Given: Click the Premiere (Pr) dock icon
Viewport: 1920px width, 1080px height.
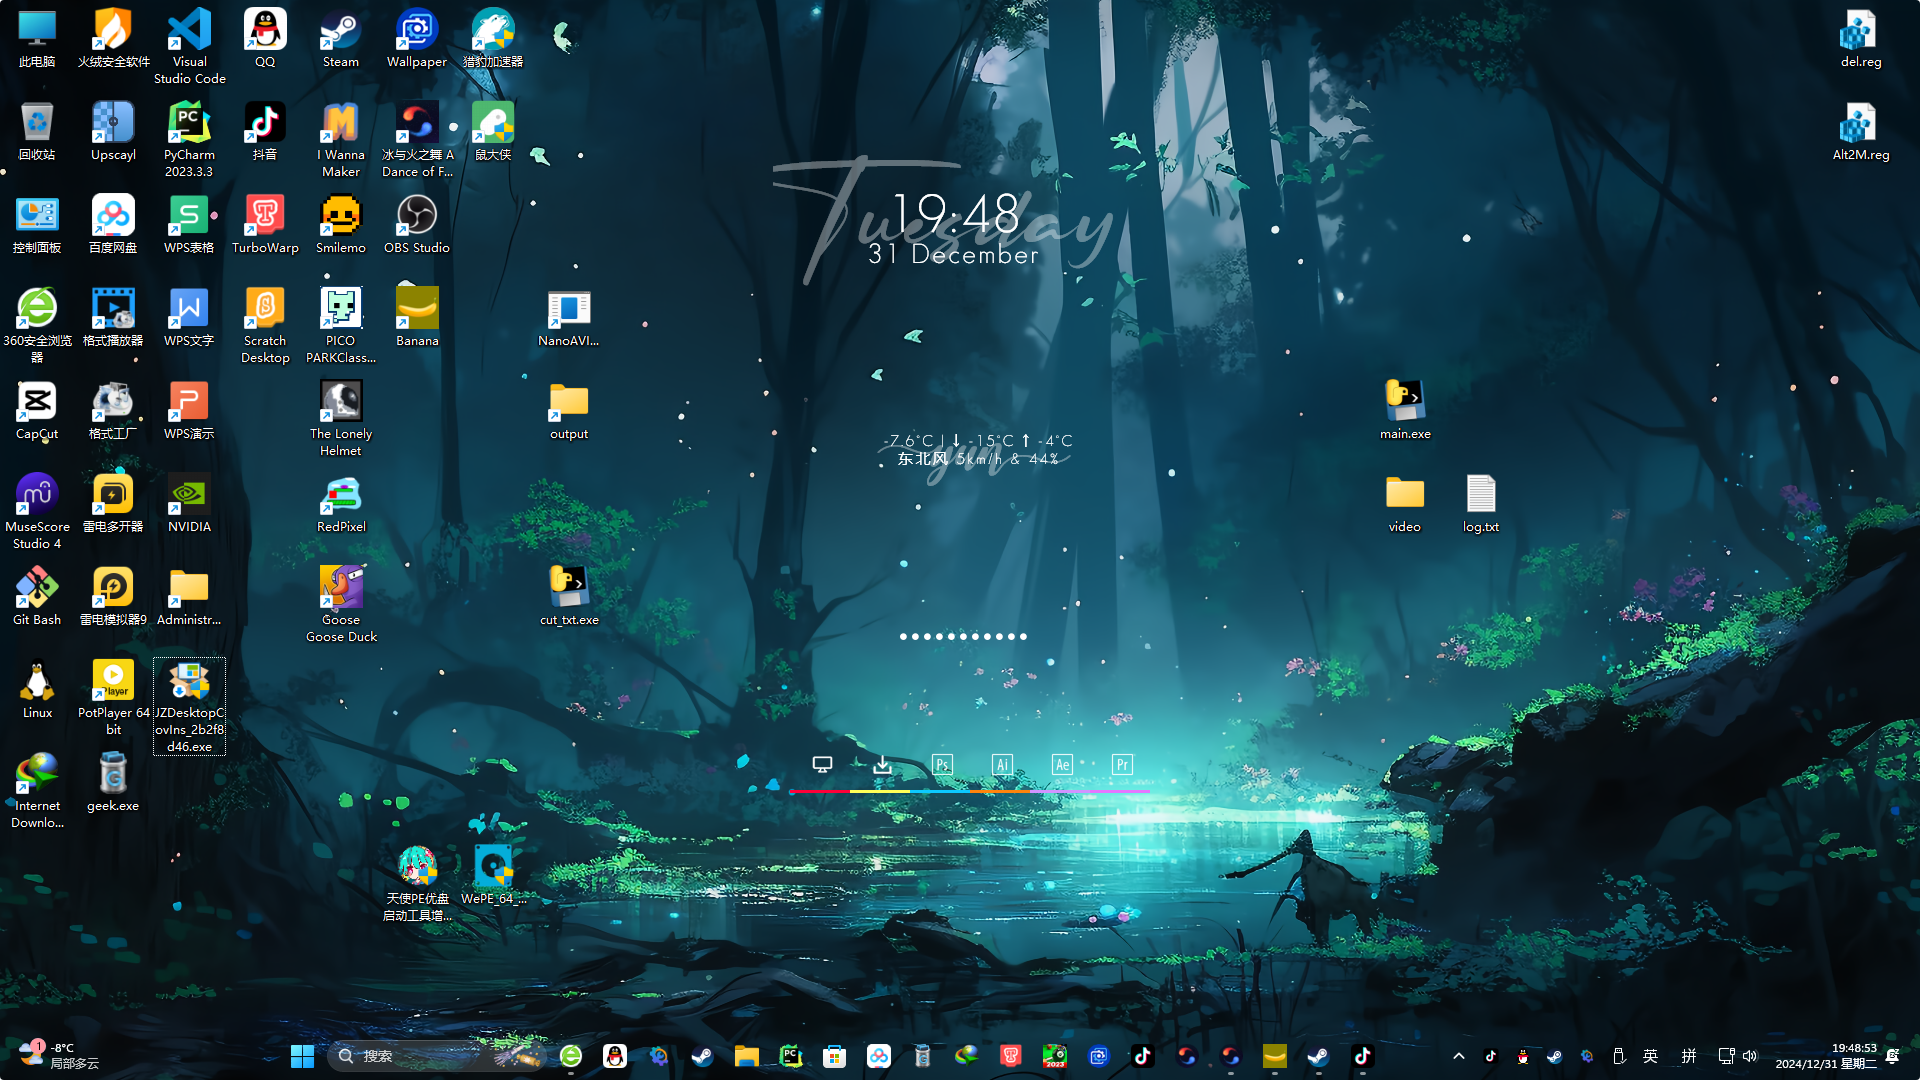Looking at the screenshot, I should [x=1122, y=765].
